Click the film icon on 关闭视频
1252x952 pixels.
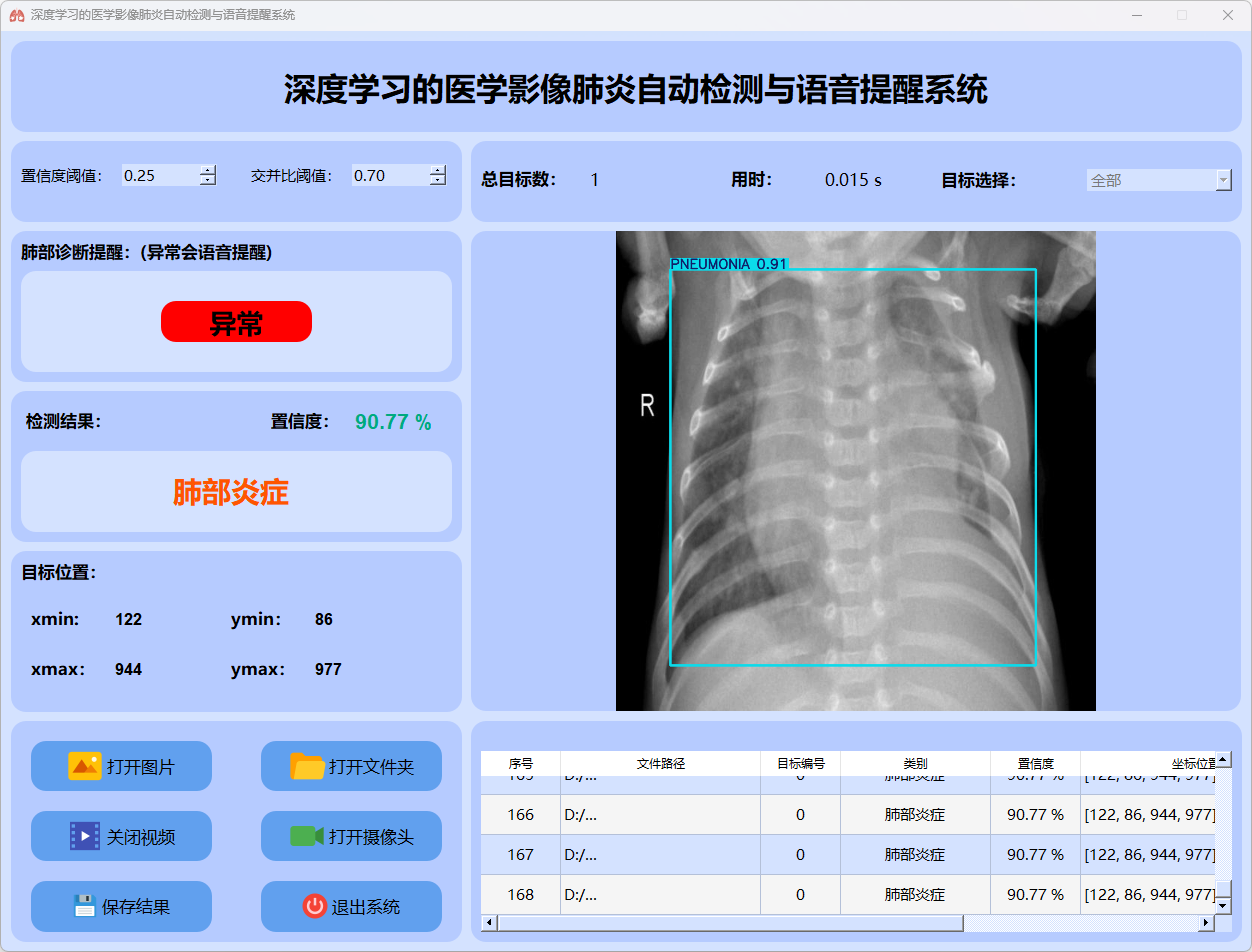[85, 836]
